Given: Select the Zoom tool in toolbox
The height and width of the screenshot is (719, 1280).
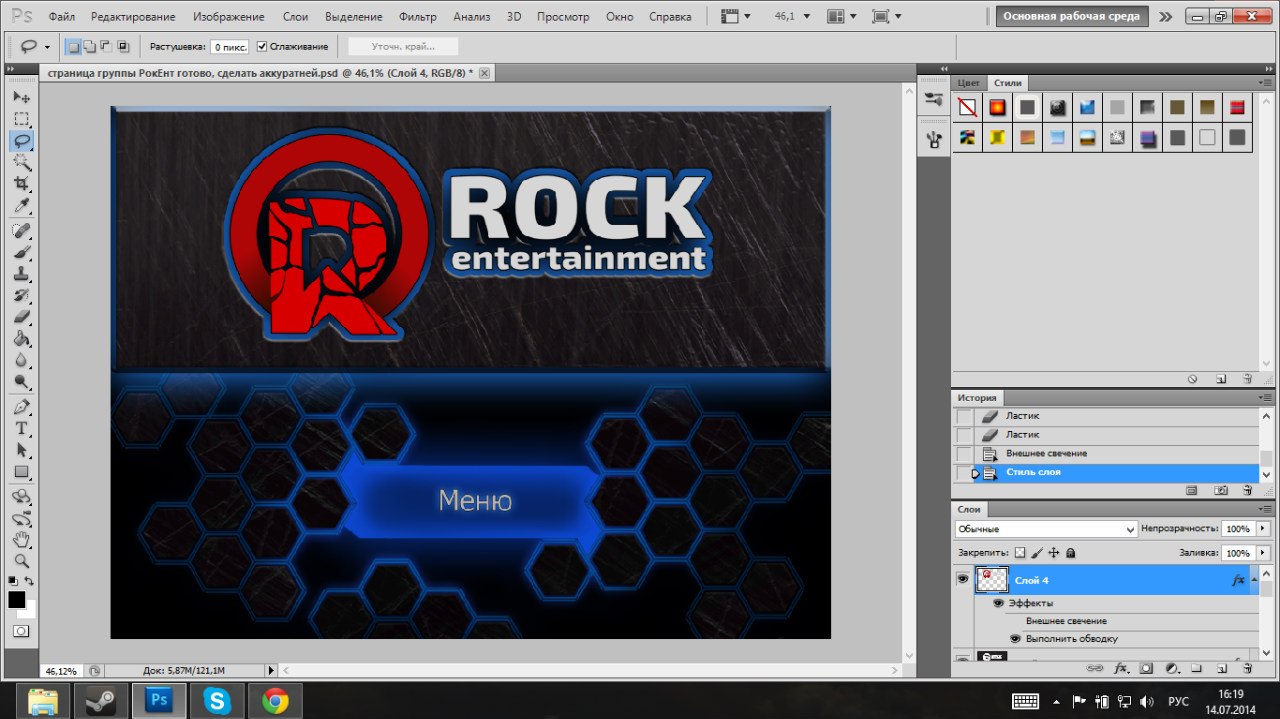Looking at the screenshot, I should point(21,560).
